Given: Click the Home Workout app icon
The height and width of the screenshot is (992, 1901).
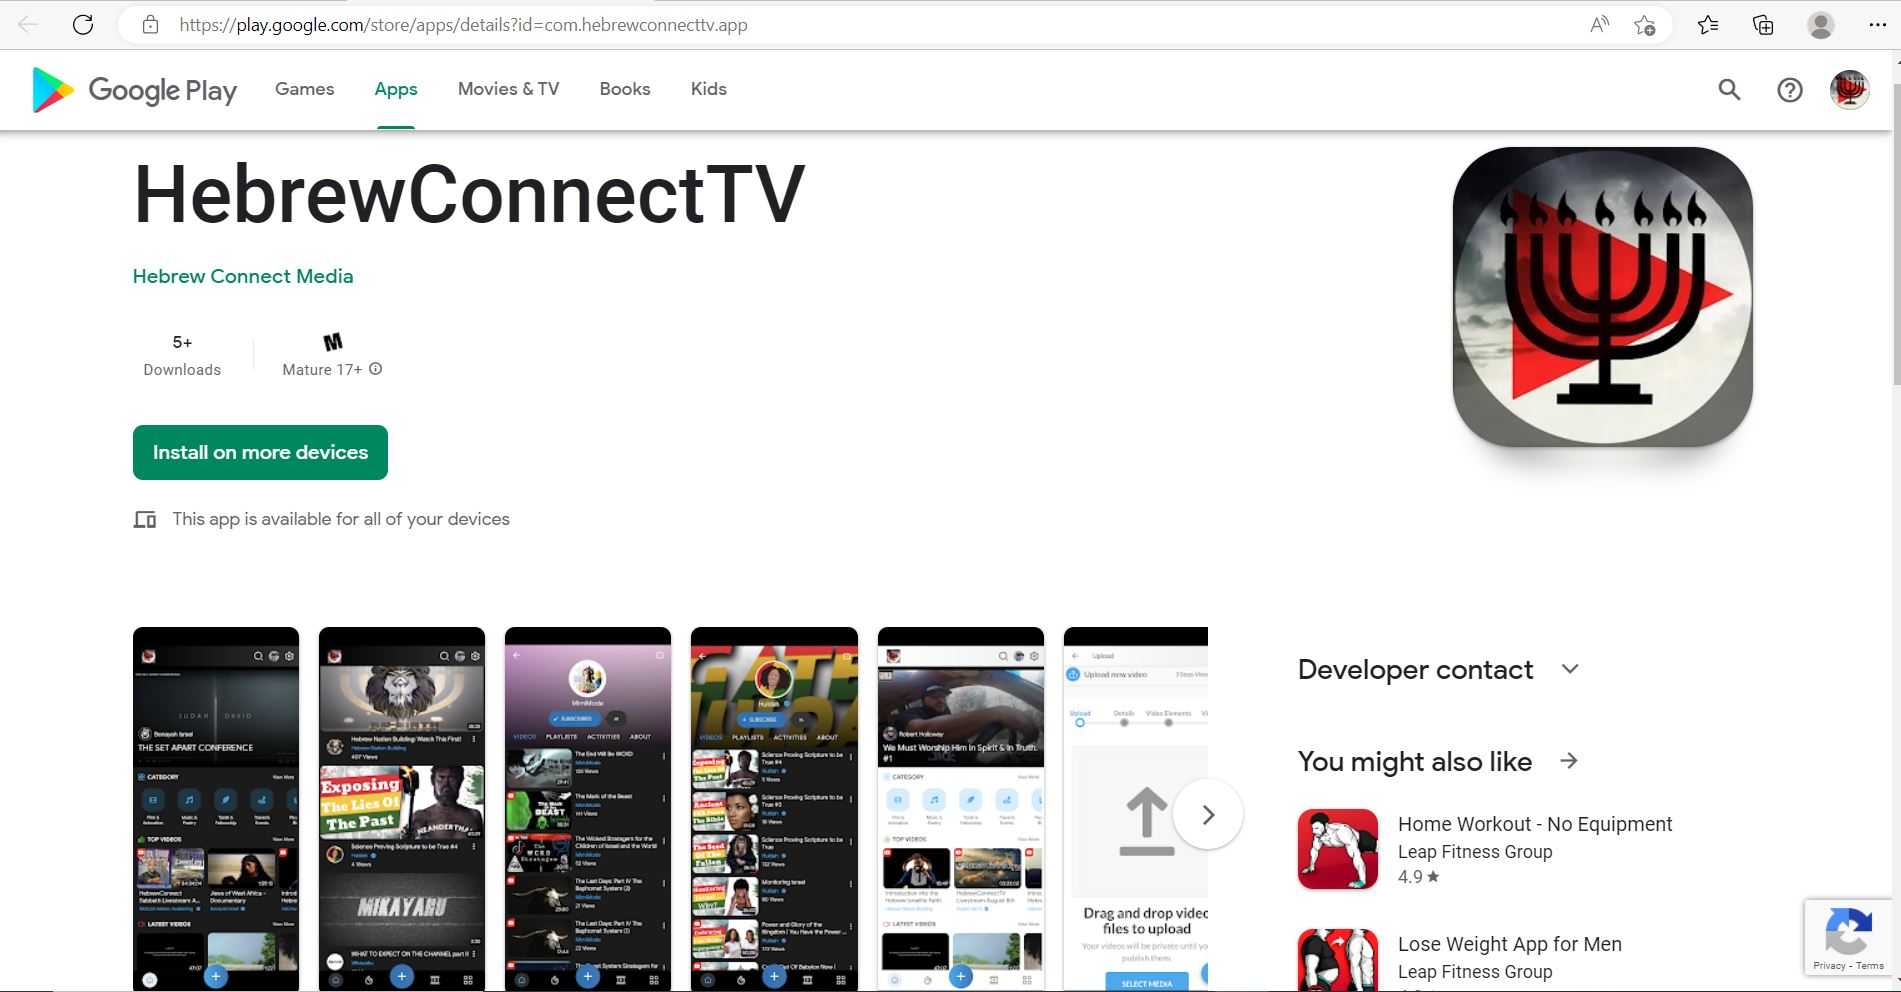Looking at the screenshot, I should pos(1337,849).
